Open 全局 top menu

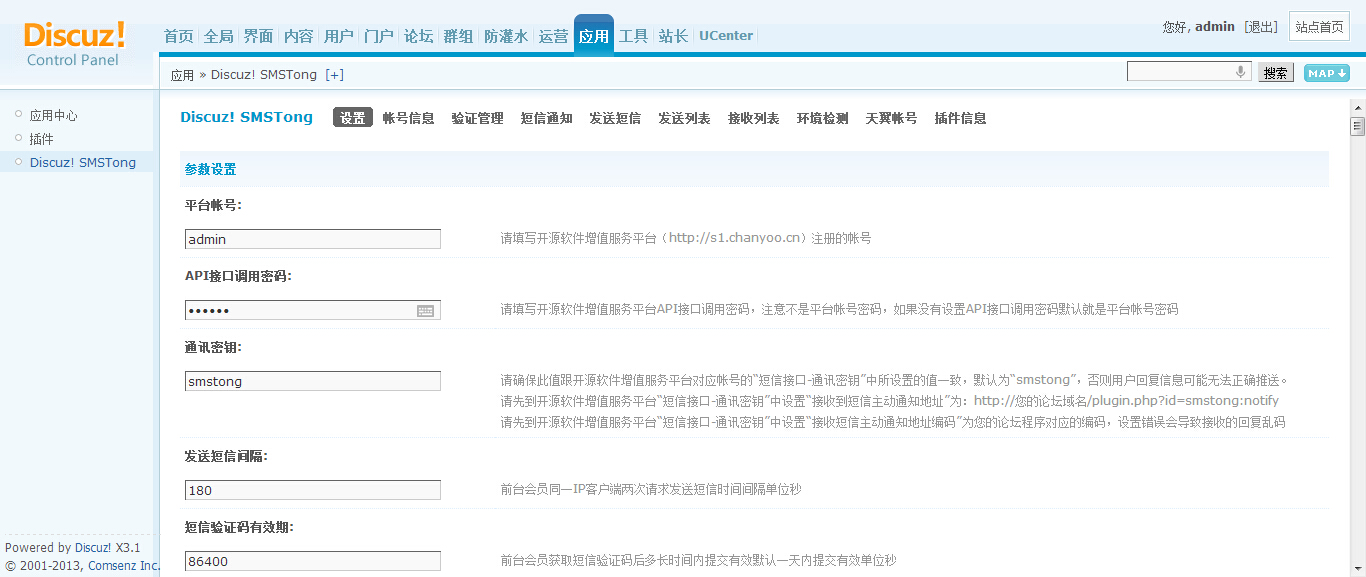tap(218, 36)
